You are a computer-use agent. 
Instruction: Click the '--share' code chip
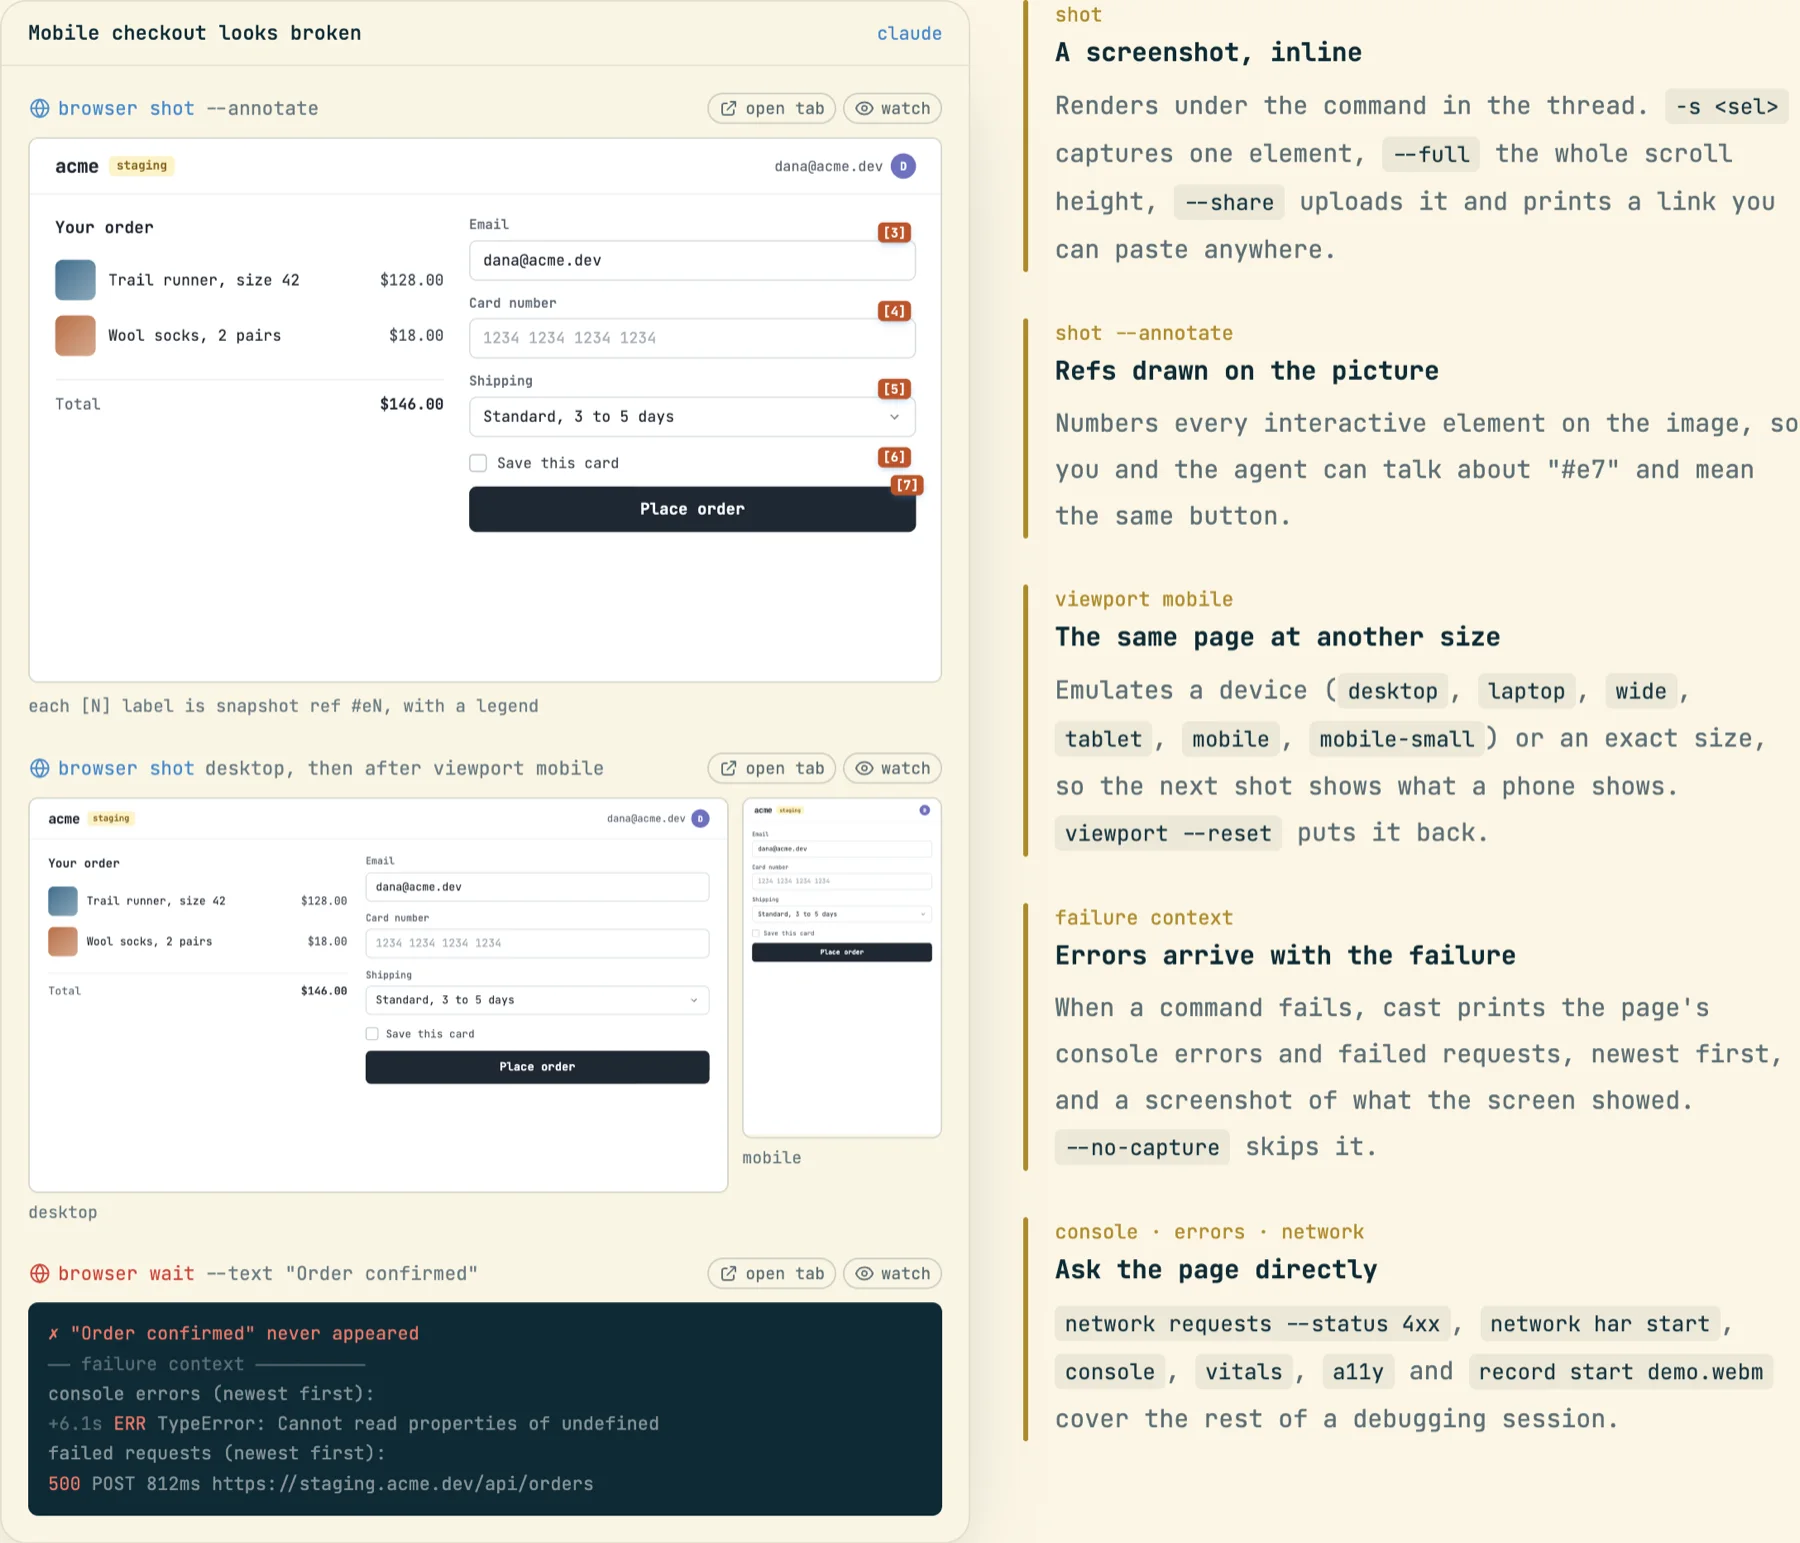pyautogui.click(x=1229, y=202)
